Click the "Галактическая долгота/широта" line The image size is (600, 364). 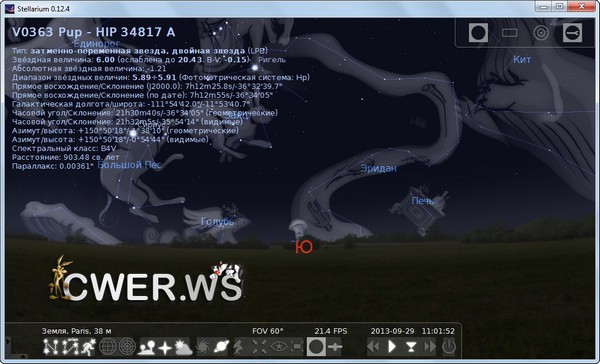point(131,104)
